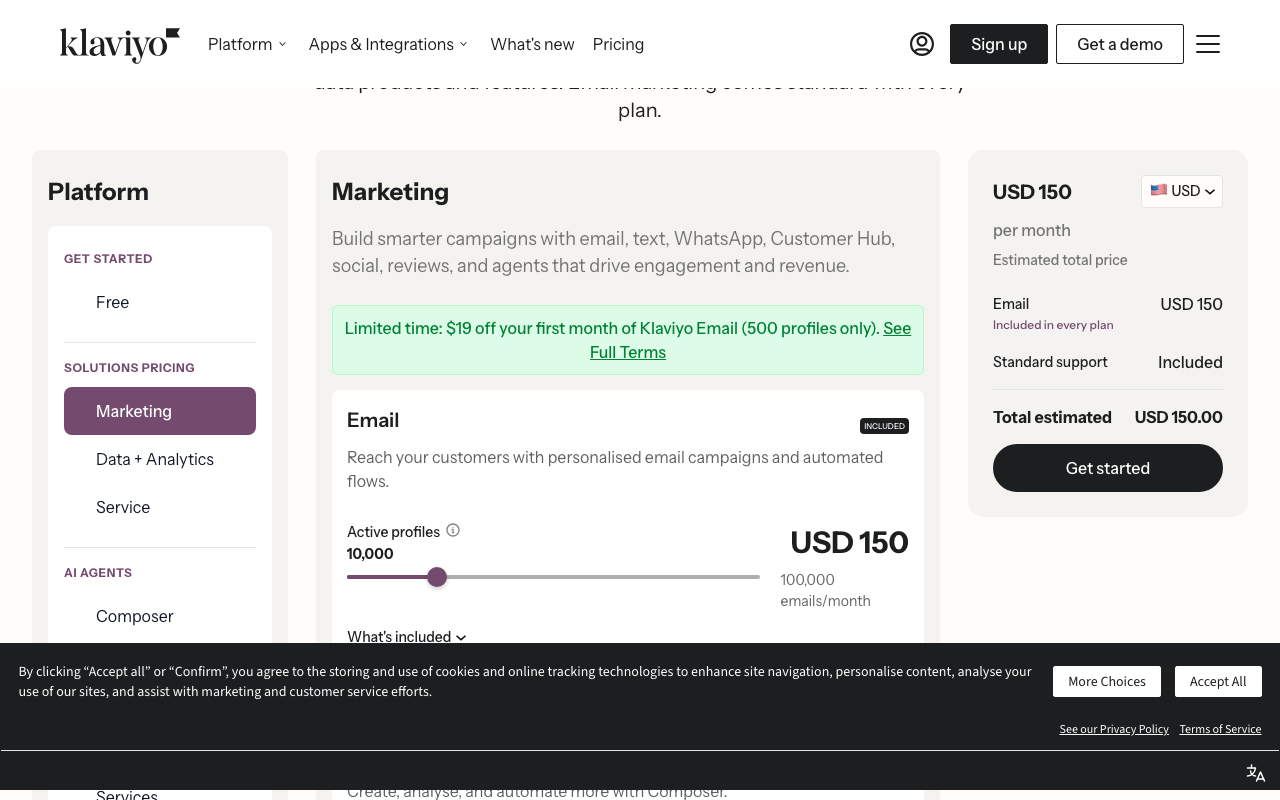
Task: Click the INCLUDED badge on Email
Action: point(884,426)
